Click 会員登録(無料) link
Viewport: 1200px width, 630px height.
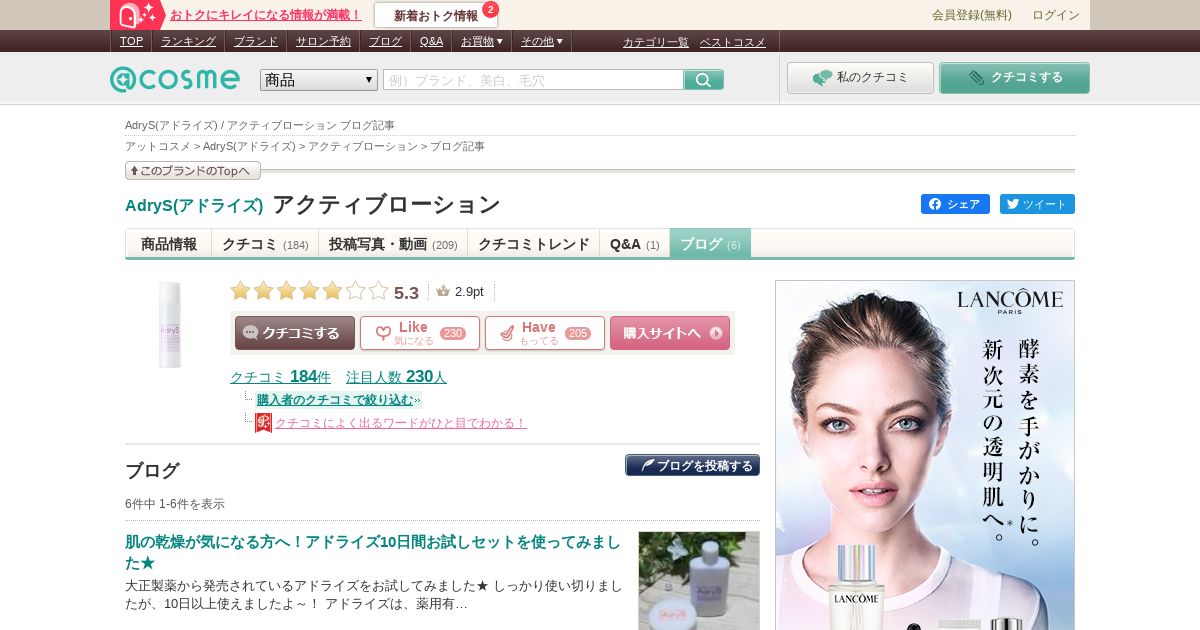click(x=972, y=15)
